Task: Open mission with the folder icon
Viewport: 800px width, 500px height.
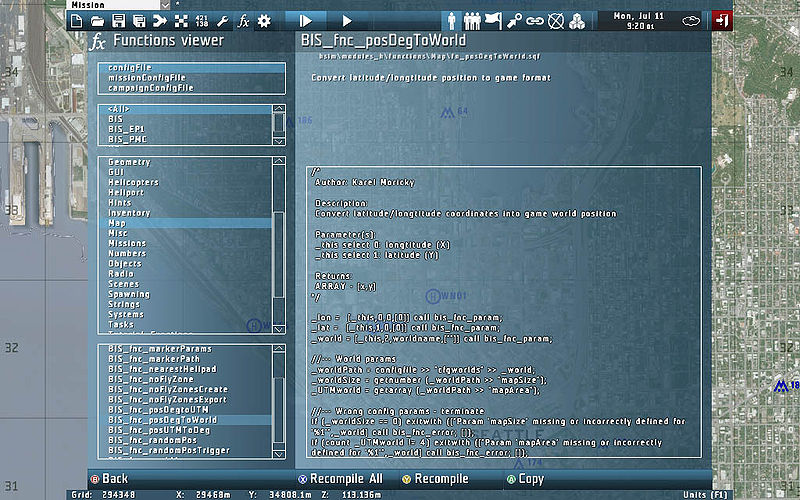Action: point(97,21)
